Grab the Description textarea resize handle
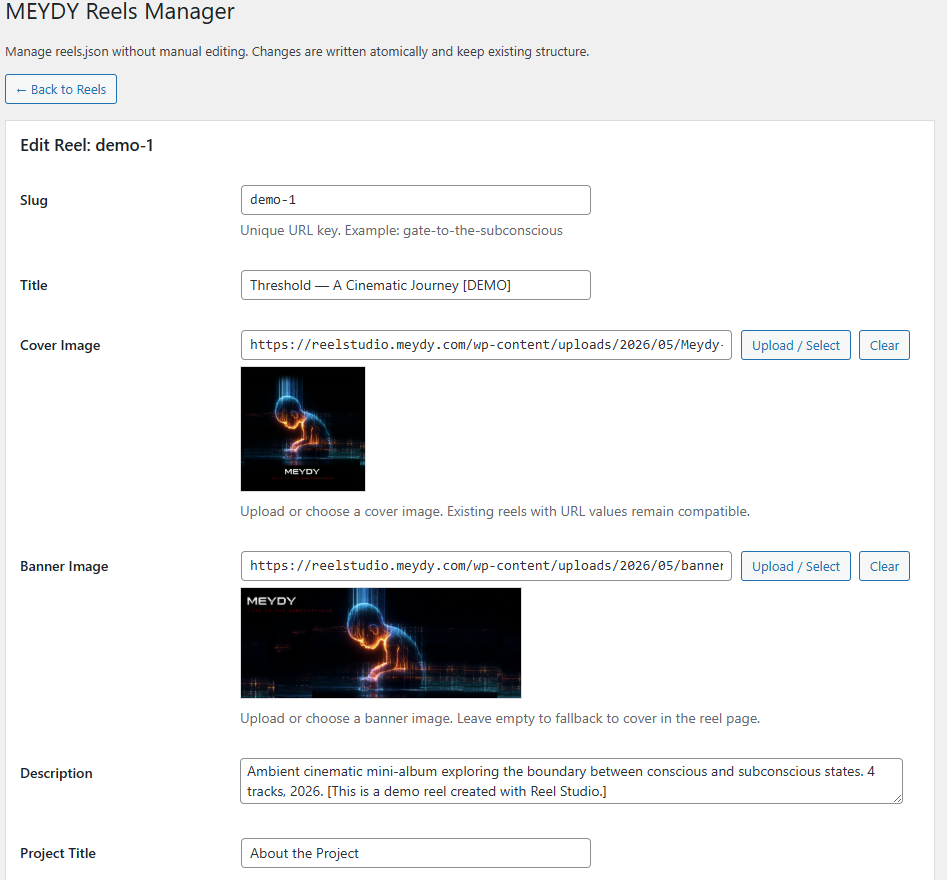This screenshot has height=880, width=947. 898,799
